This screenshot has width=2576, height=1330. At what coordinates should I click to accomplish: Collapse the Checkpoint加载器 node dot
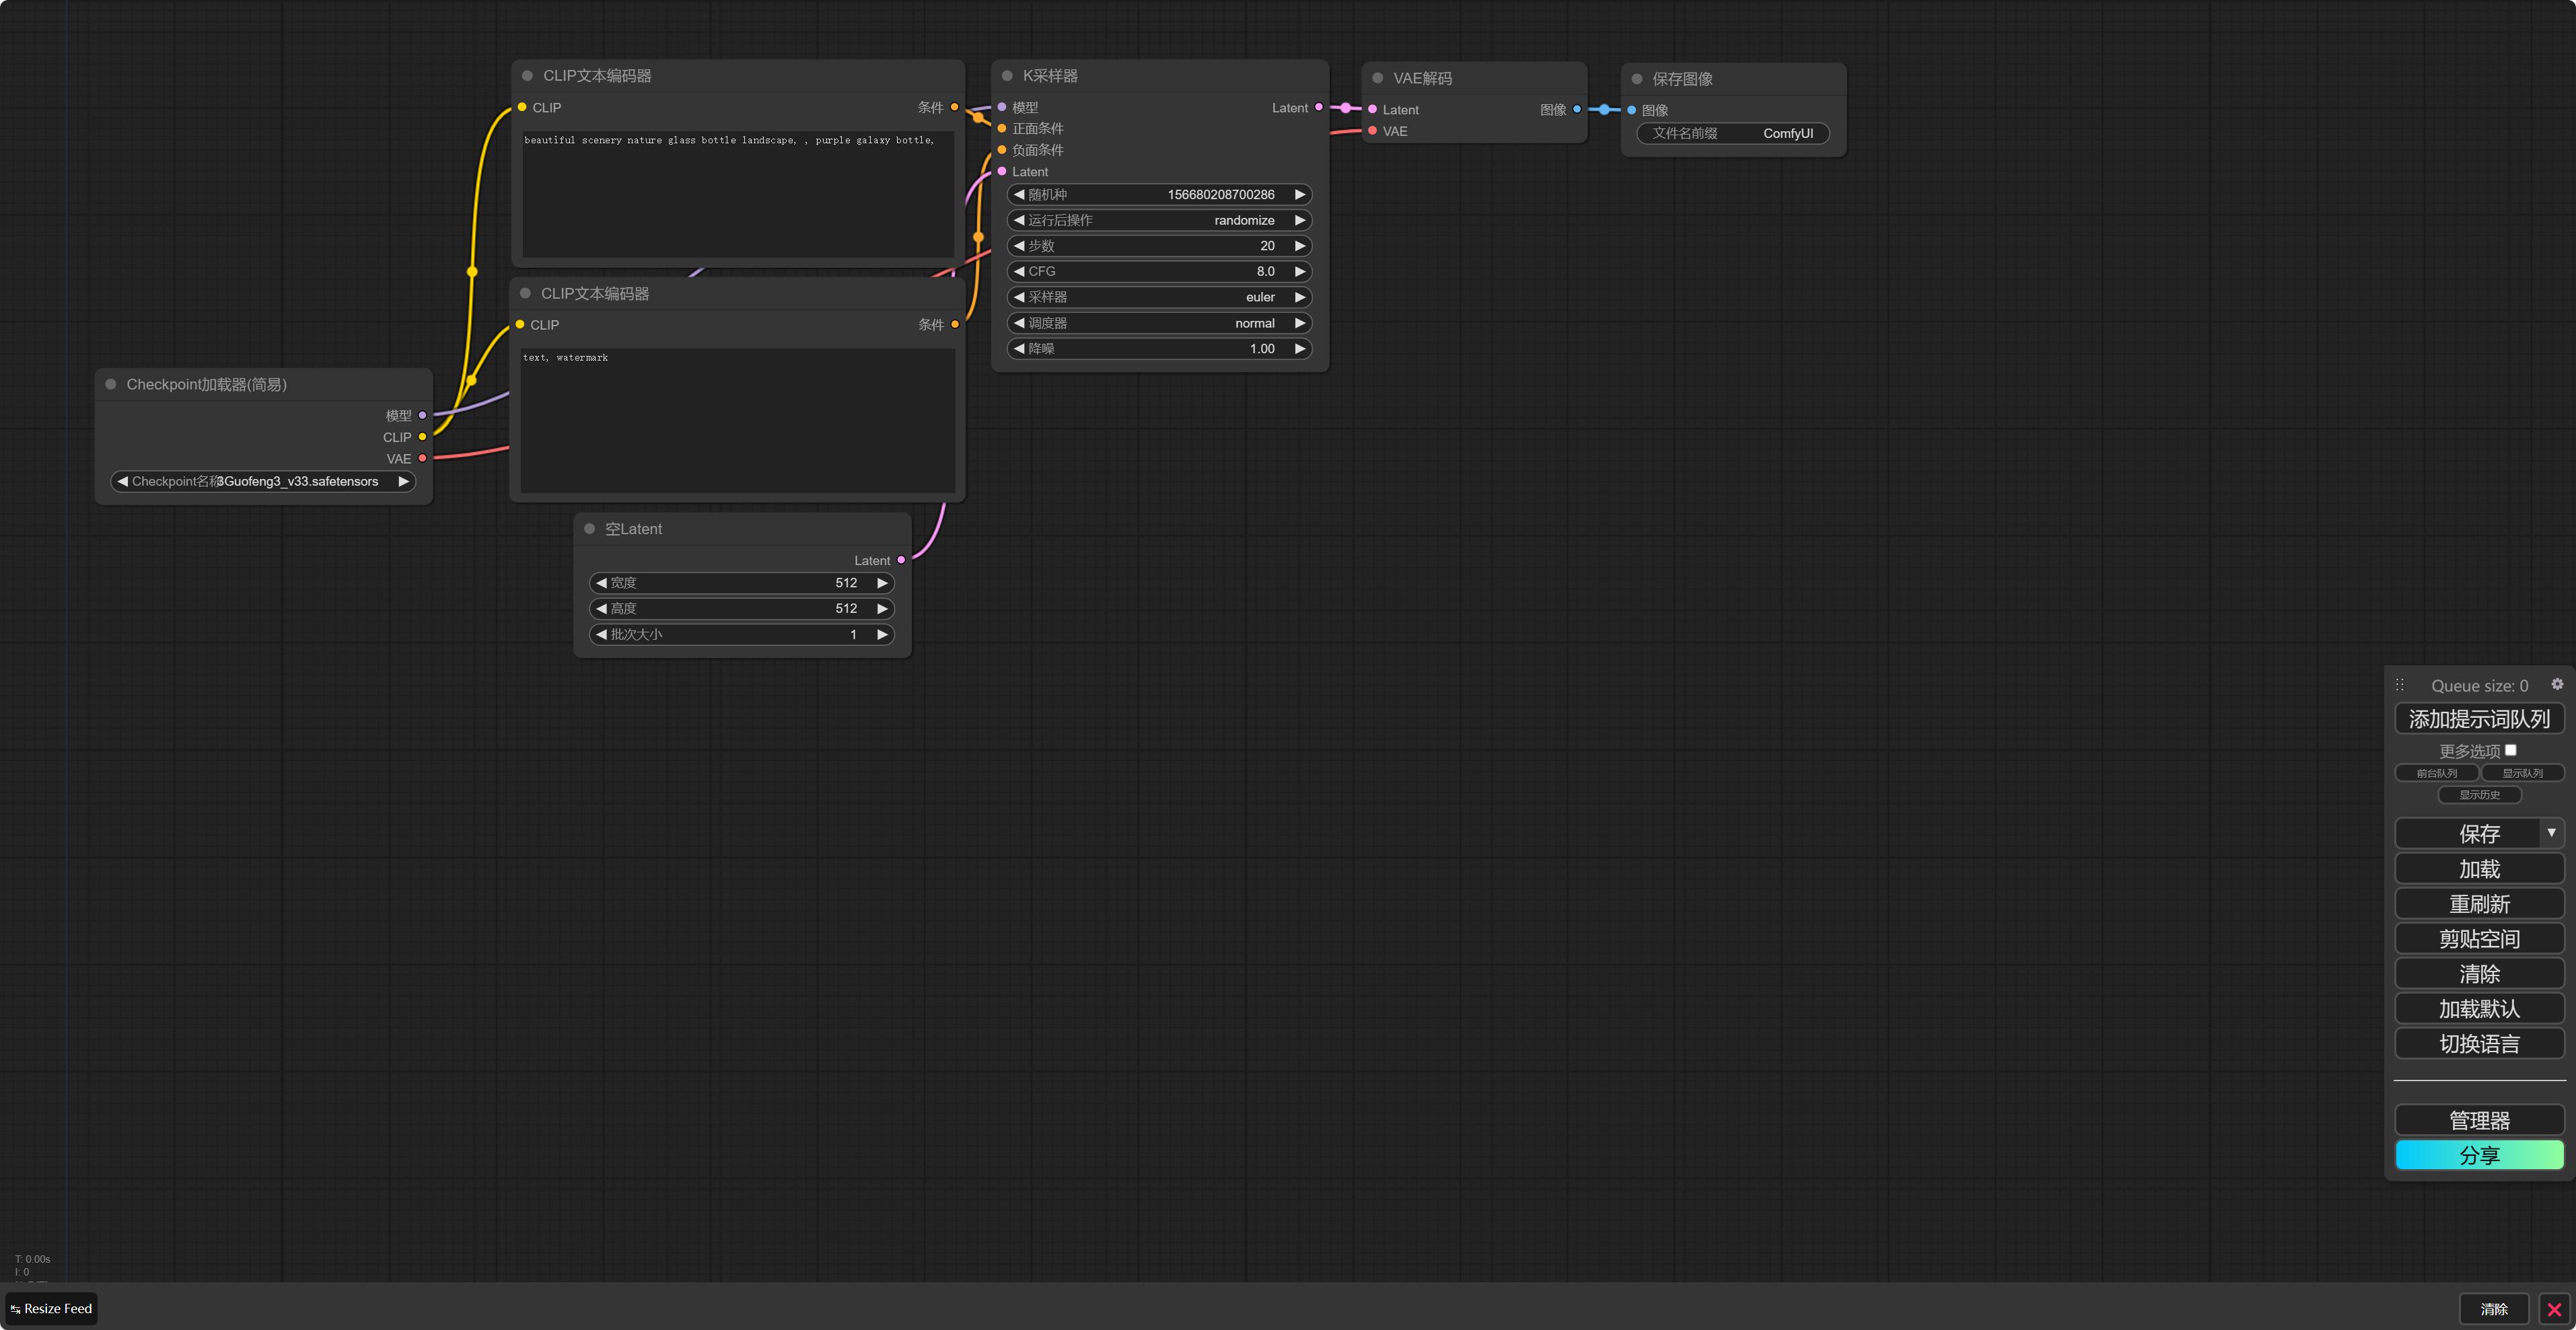pos(111,384)
